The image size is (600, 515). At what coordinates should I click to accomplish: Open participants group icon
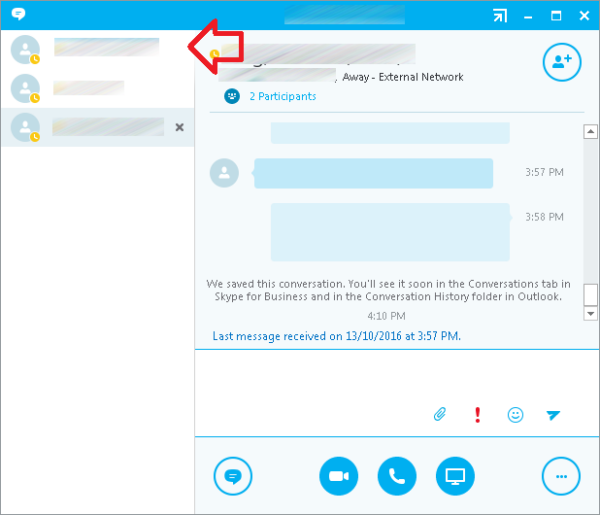232,96
